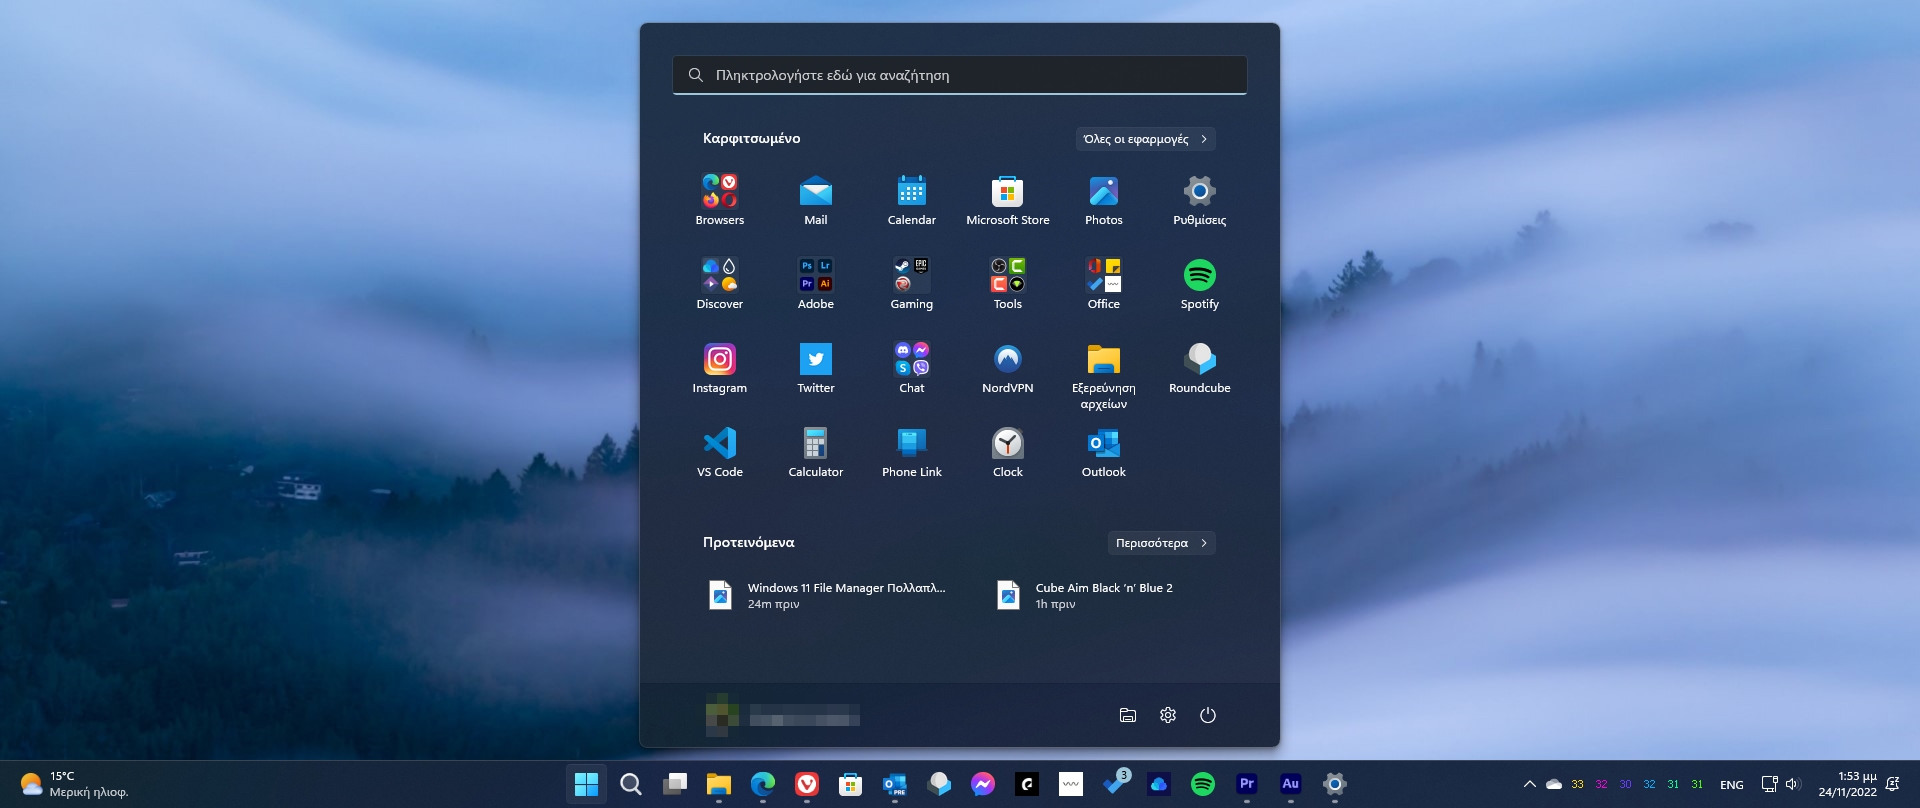Click the volume icon in the system tray
This screenshot has width=1920, height=808.
coord(1792,784)
